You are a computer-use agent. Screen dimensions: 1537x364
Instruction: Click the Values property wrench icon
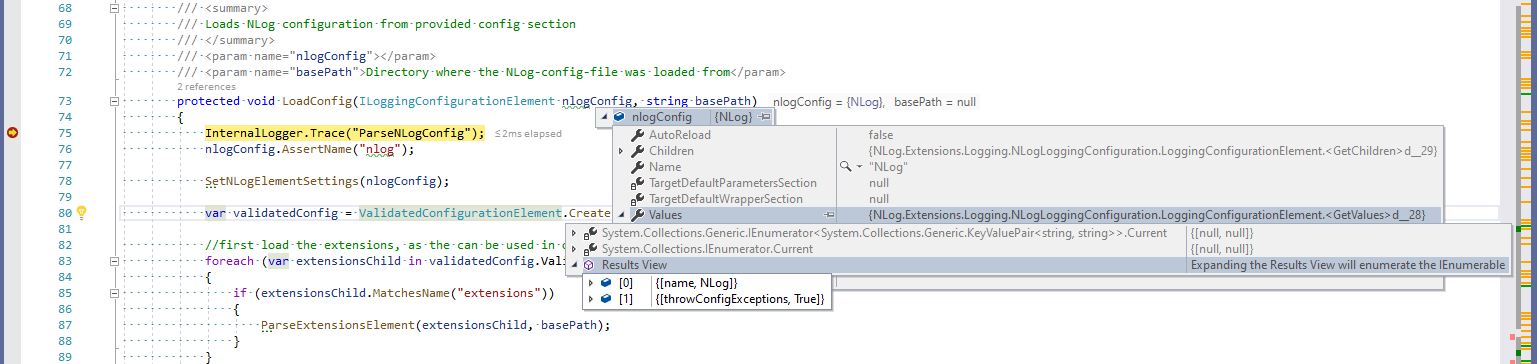point(637,215)
